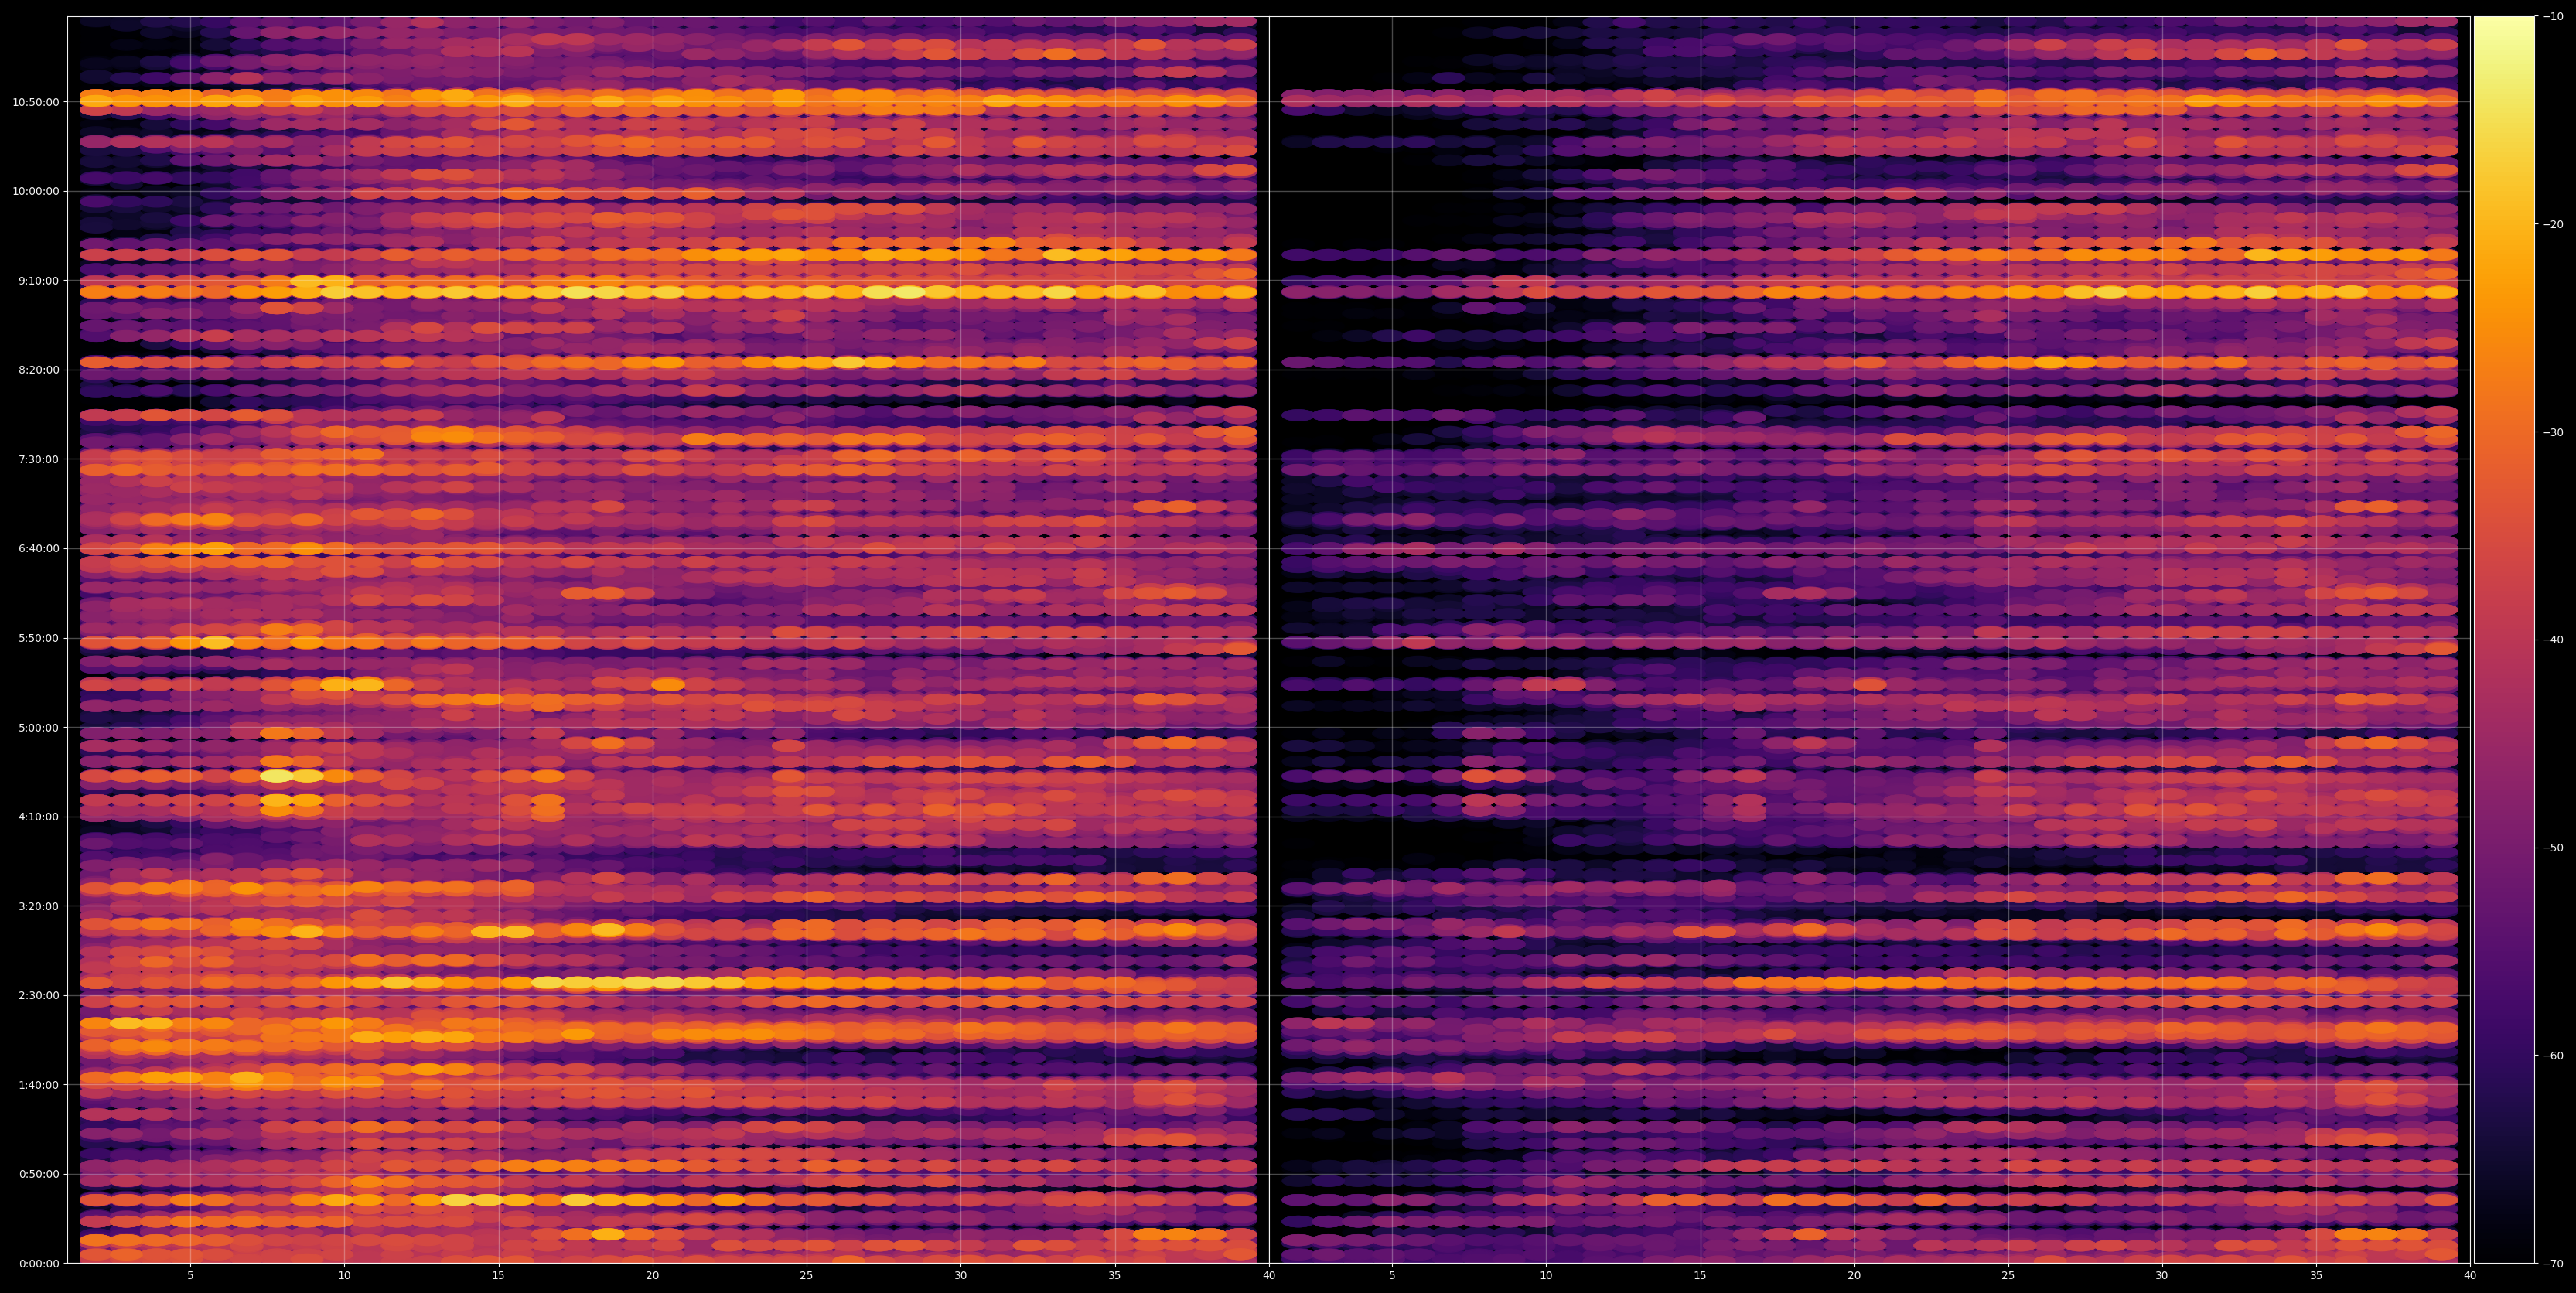2576x1293 pixels.
Task: Click x-axis tick 10 of the right heatmap
Action: (x=1546, y=1276)
